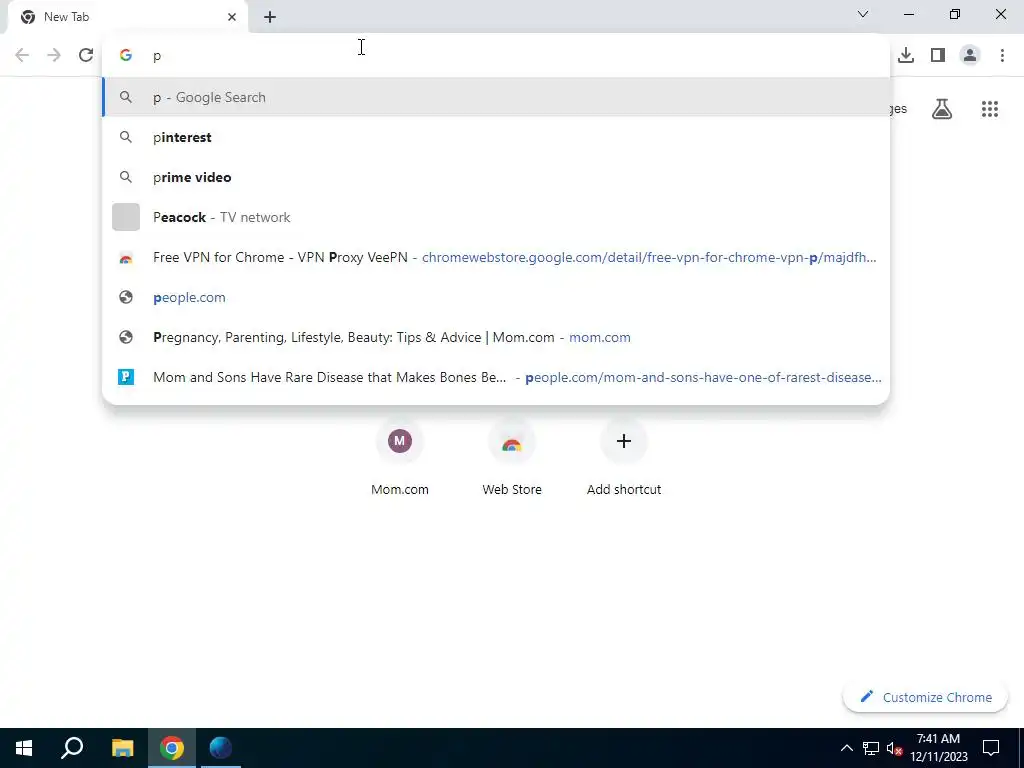Open the Search Labs flask icon
The image size is (1024, 768).
tap(942, 109)
